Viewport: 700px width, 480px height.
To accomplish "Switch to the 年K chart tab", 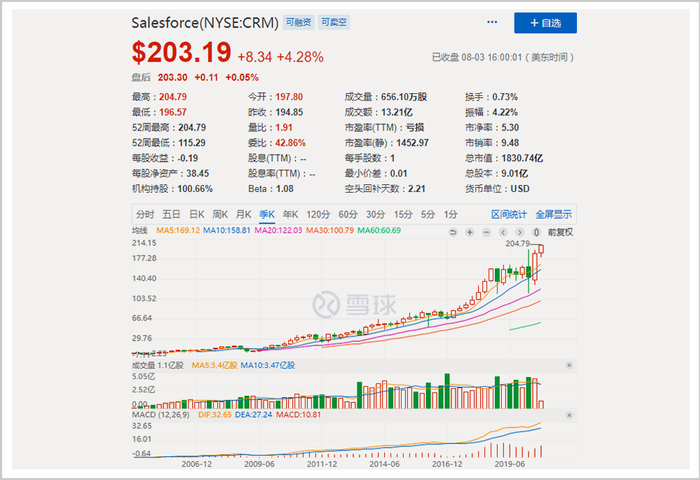I will (x=291, y=215).
